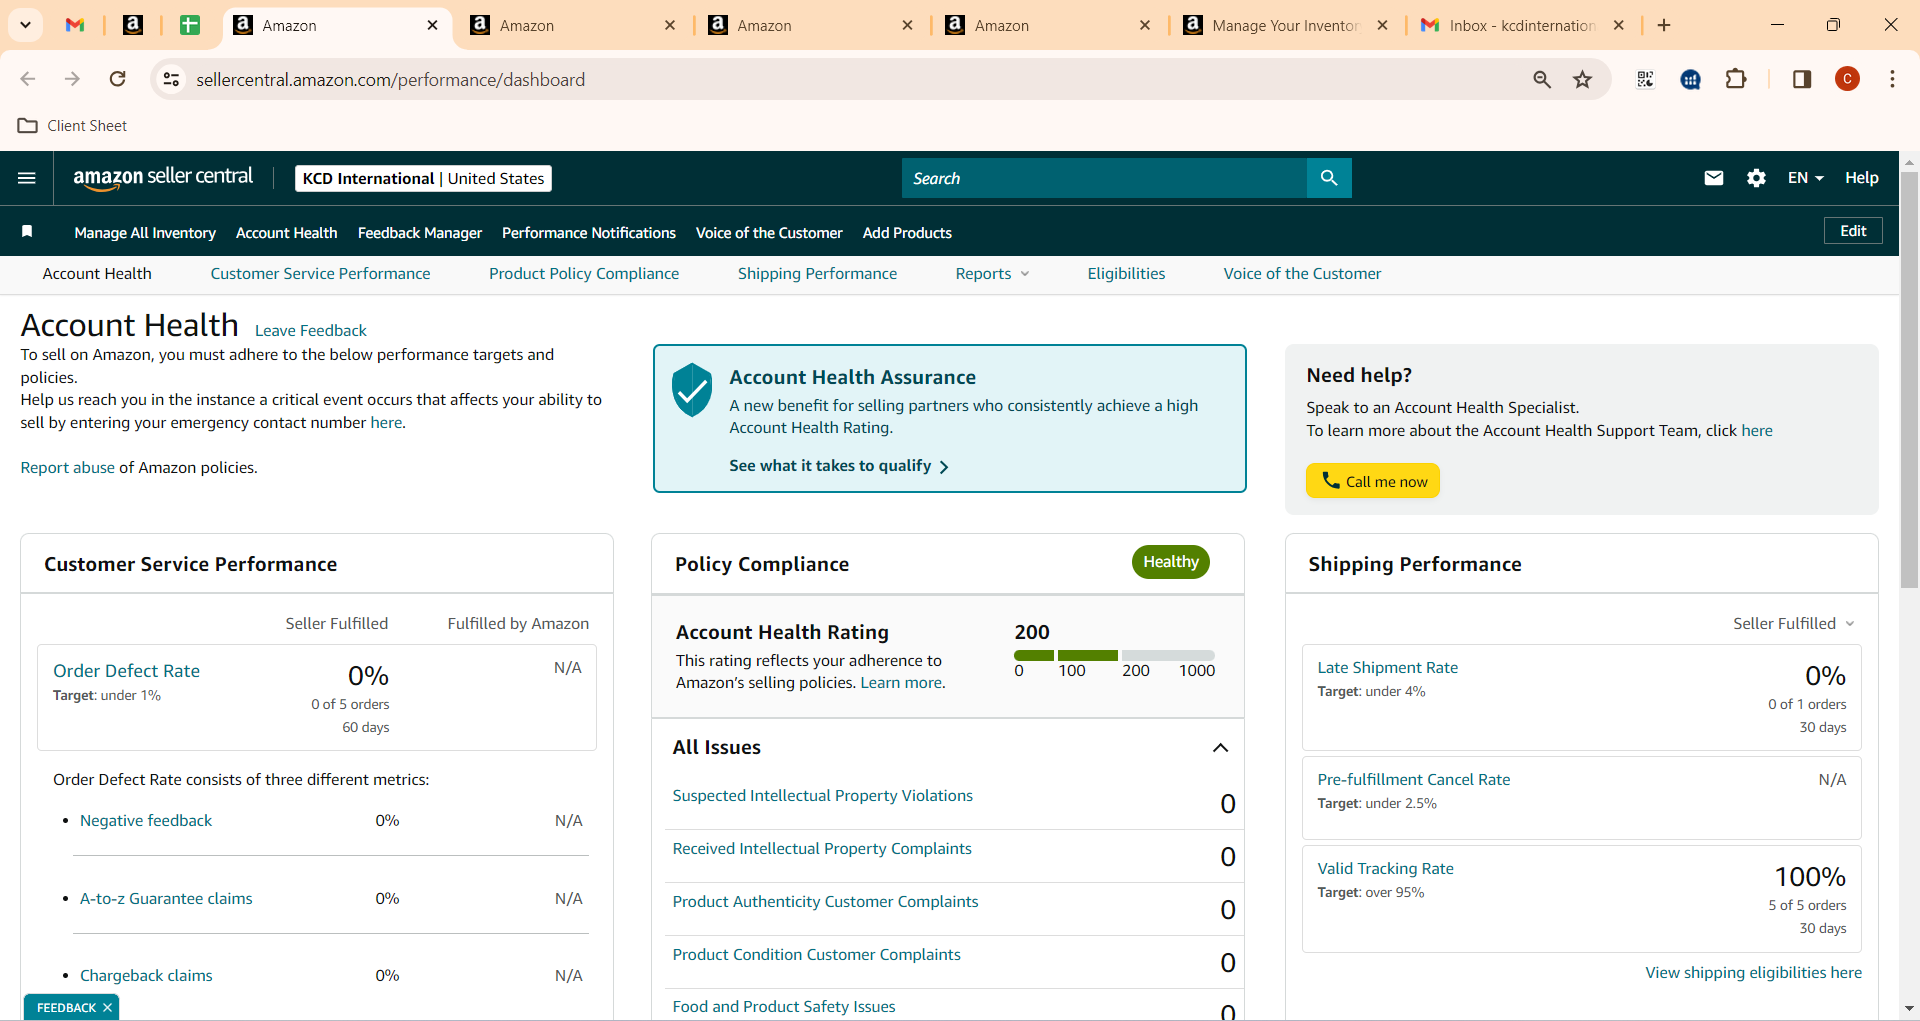Switch to the pinned Gmail tab

tap(75, 25)
